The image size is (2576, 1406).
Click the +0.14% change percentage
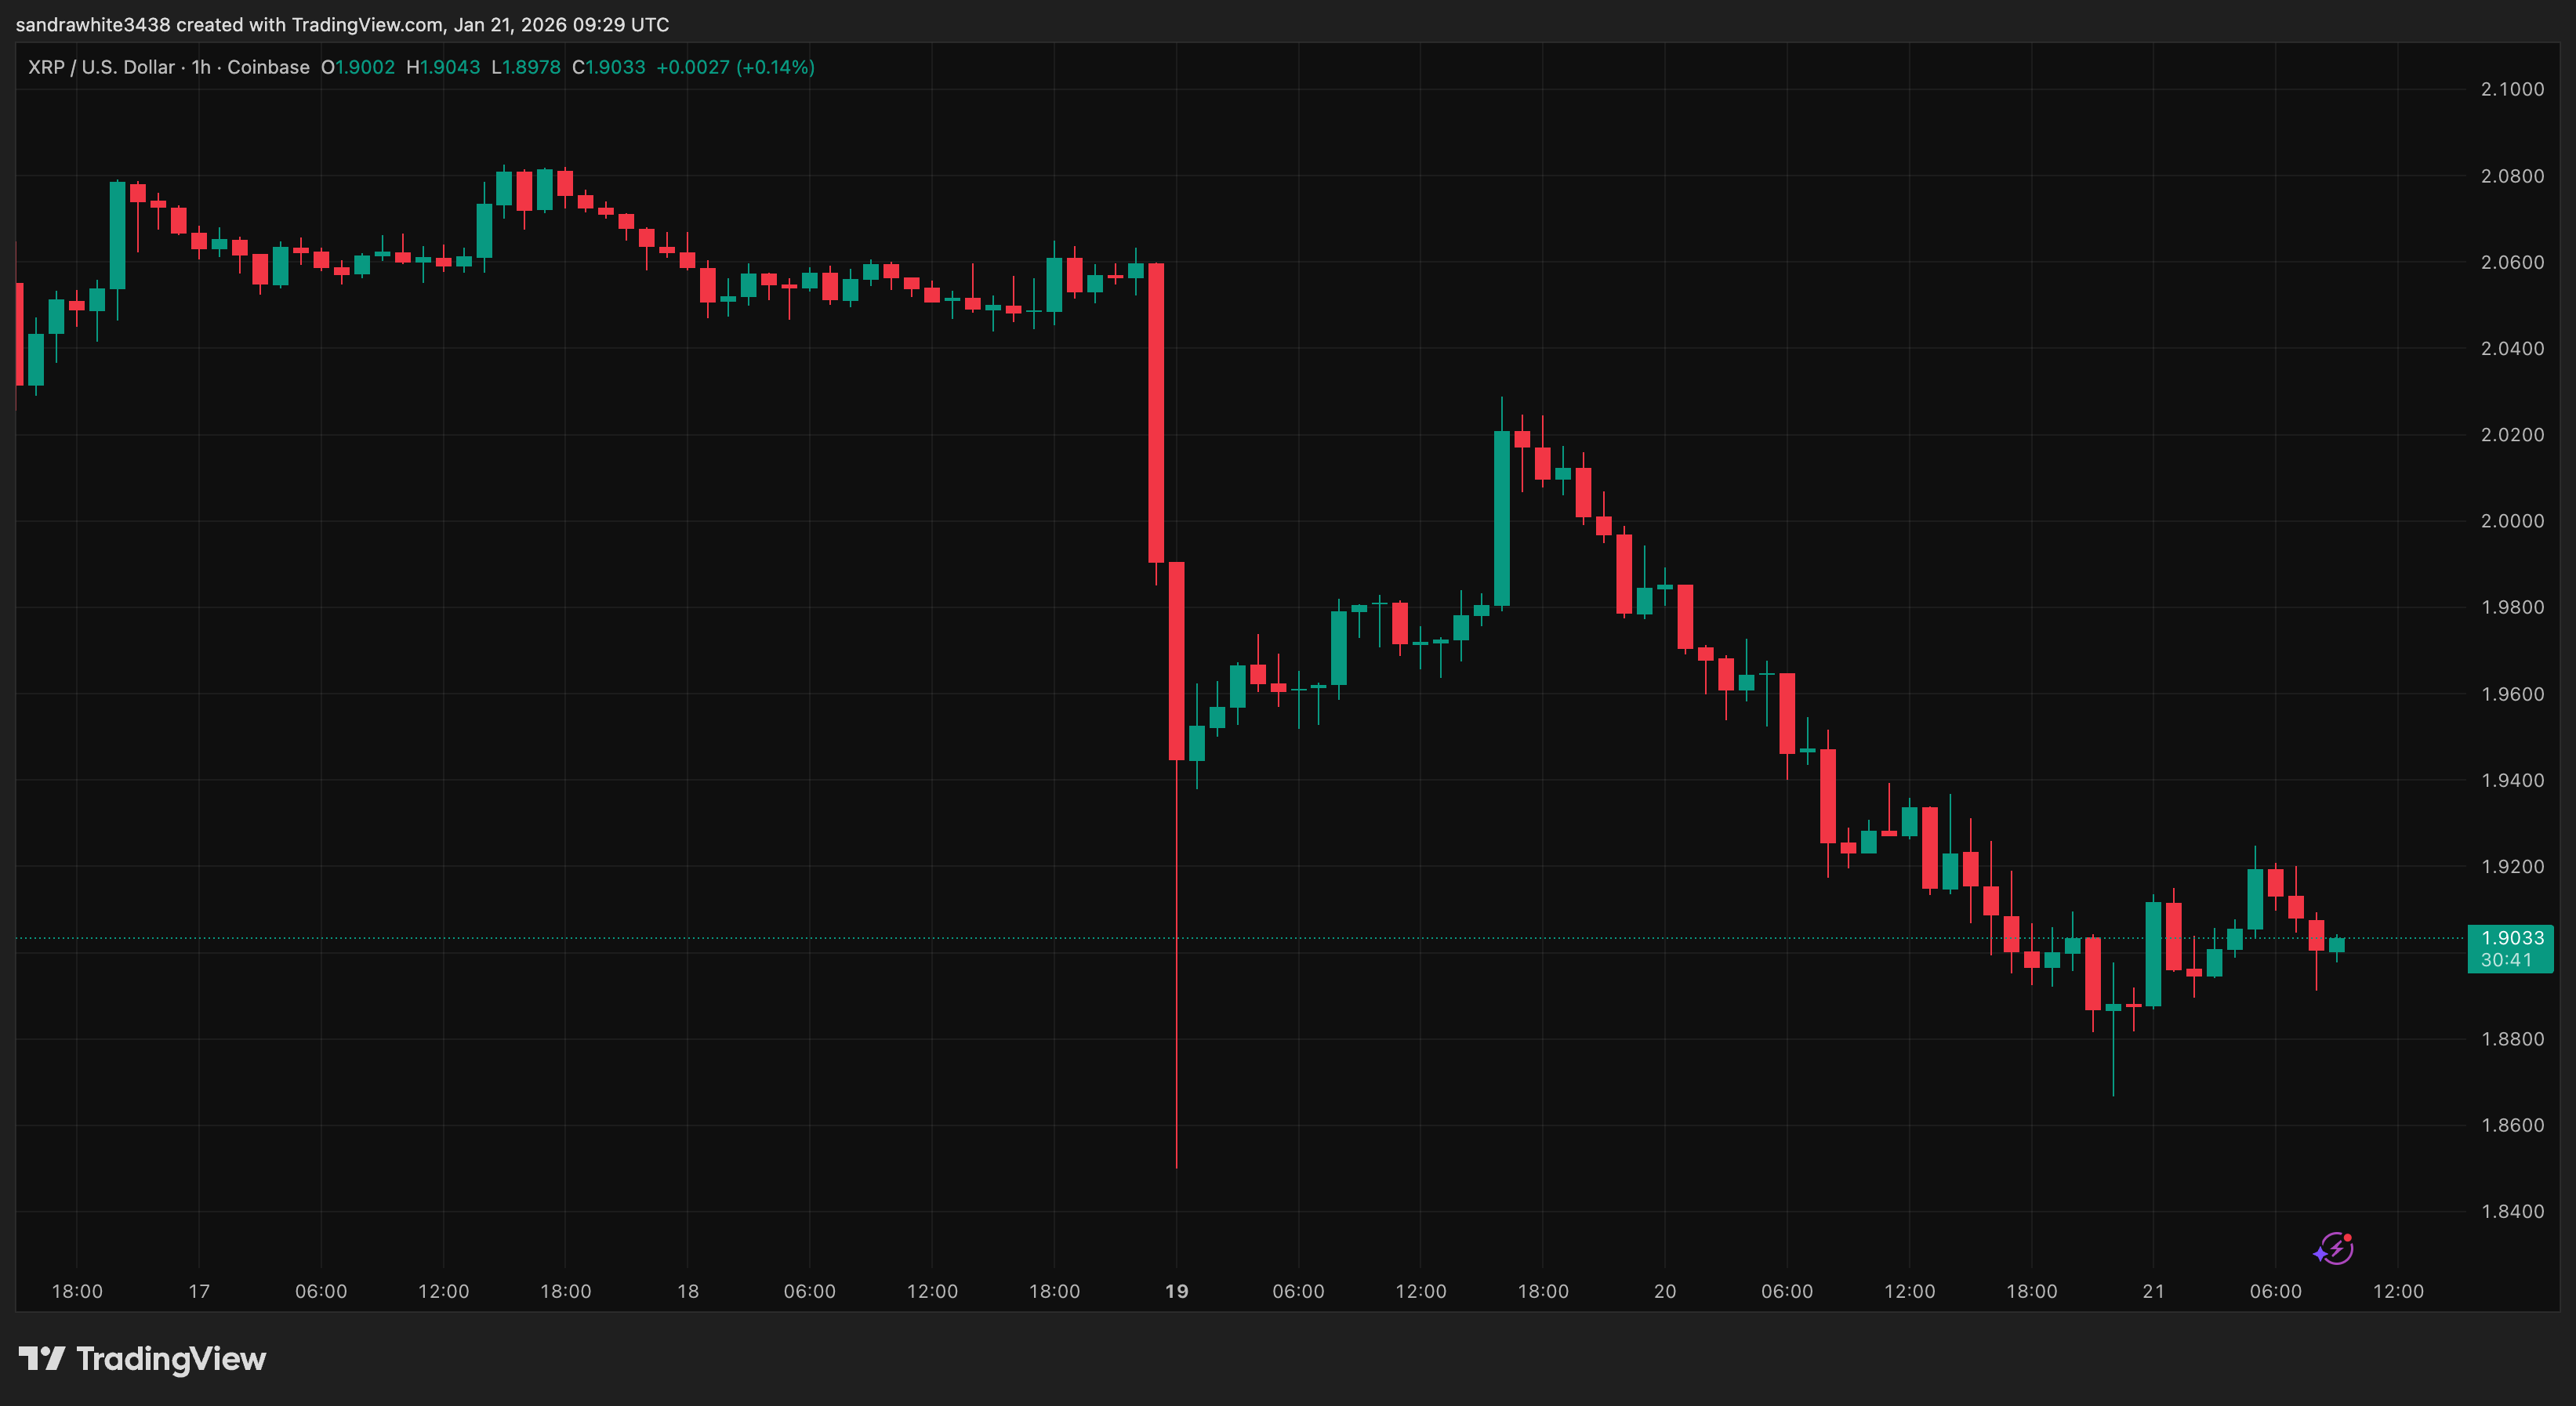775,67
